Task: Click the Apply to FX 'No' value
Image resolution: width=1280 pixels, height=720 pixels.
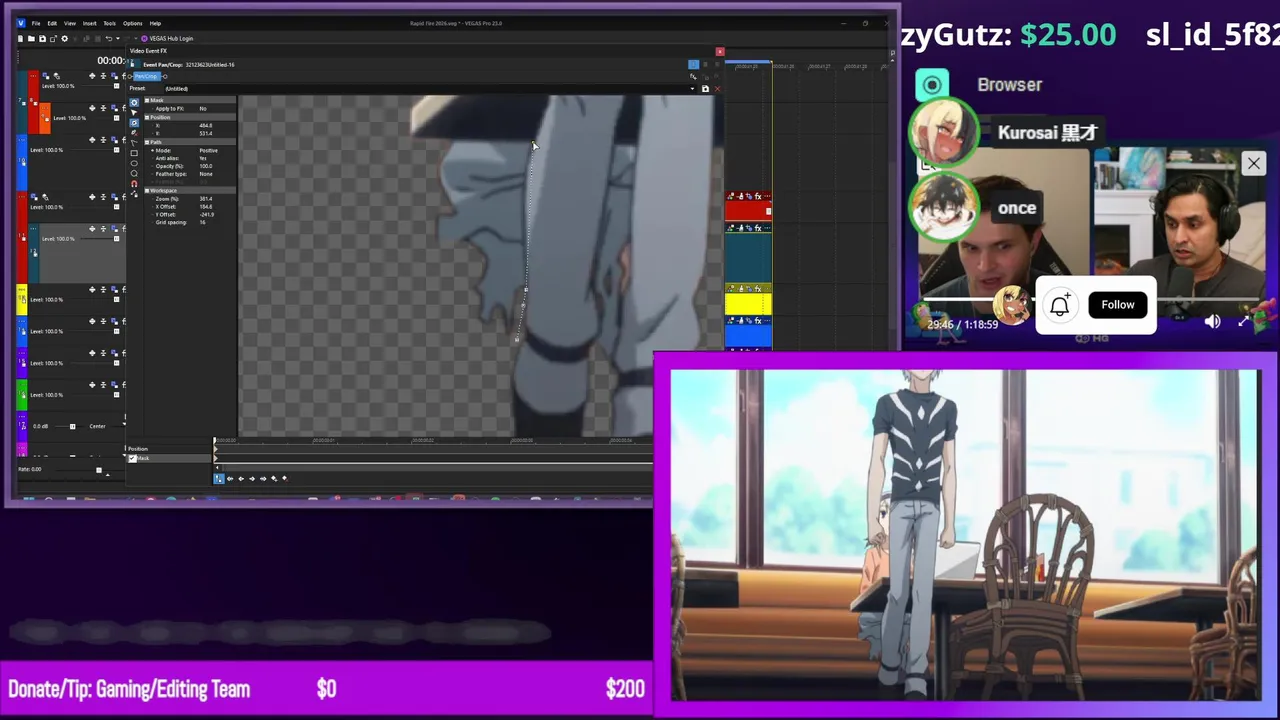Action: pyautogui.click(x=203, y=109)
